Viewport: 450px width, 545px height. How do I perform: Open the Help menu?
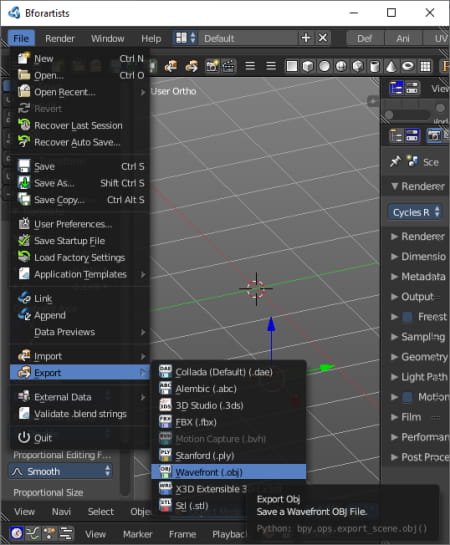151,38
